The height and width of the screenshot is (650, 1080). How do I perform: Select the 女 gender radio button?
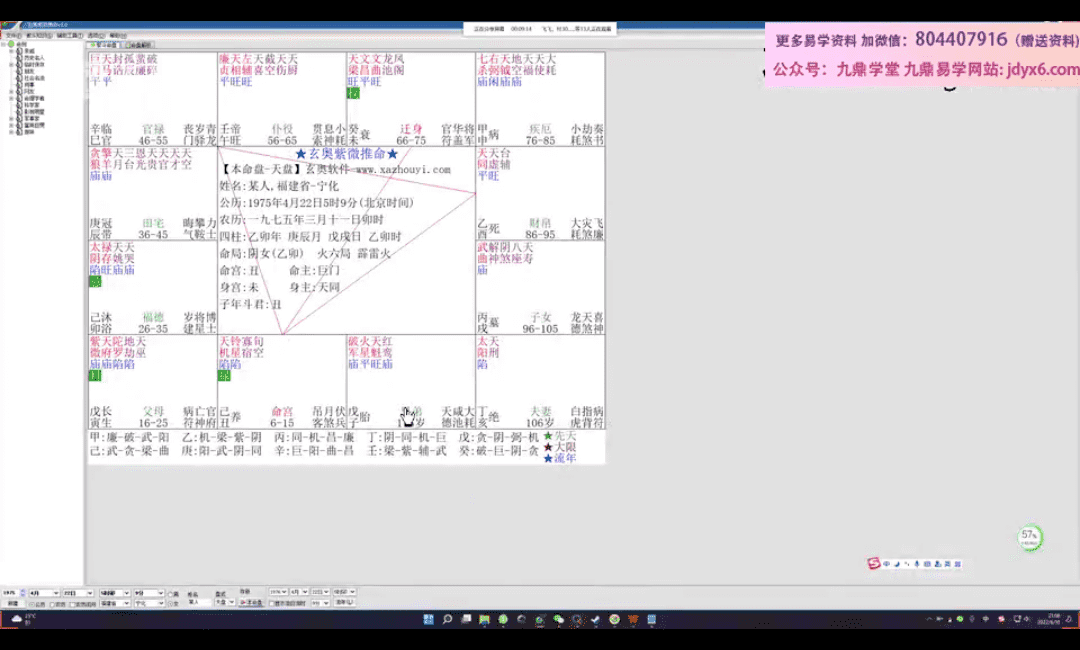(171, 603)
